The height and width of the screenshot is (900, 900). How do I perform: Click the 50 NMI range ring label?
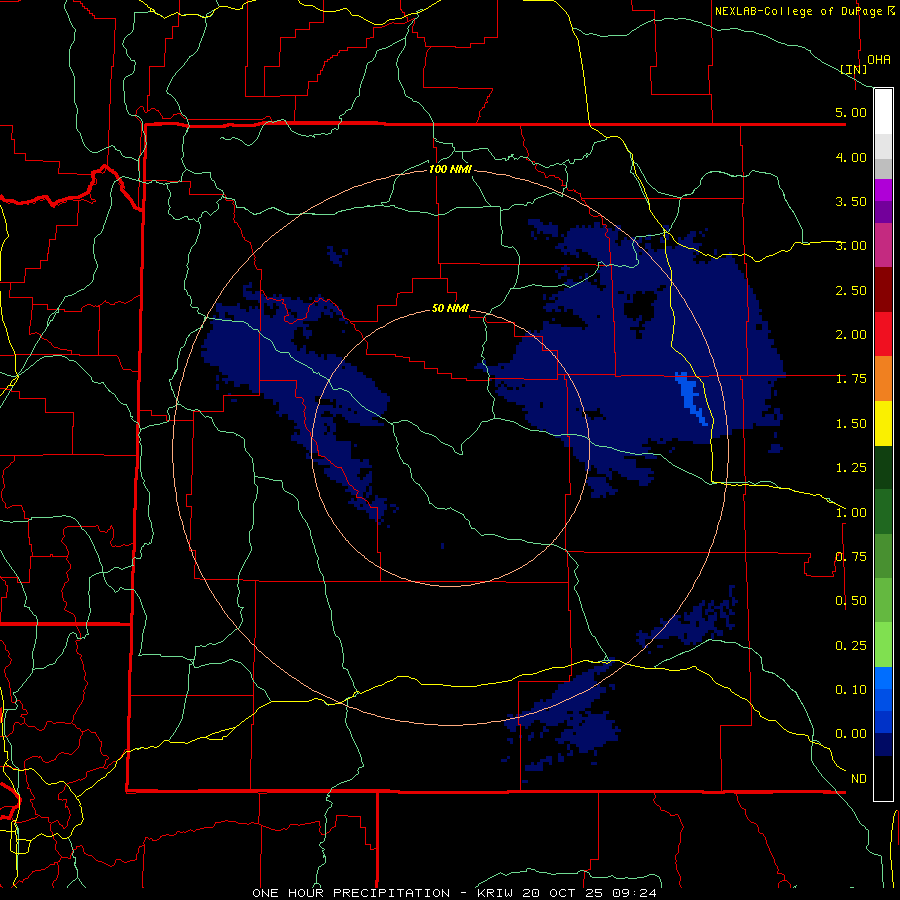point(450,308)
